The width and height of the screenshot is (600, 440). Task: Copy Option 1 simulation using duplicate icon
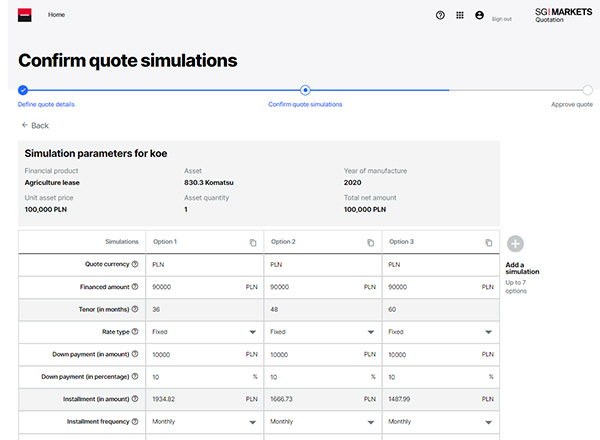(x=252, y=243)
